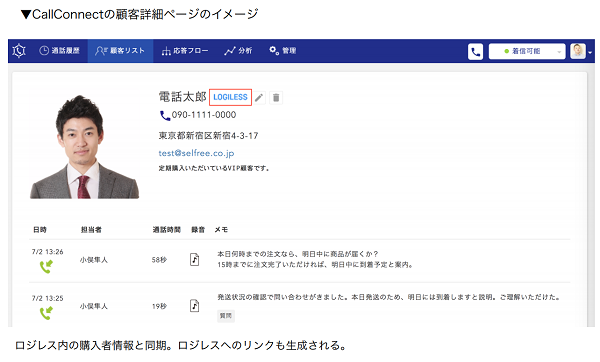Viewport: 600px width, 362px height.
Task: Click the 日時 column header
Action: pyautogui.click(x=40, y=230)
